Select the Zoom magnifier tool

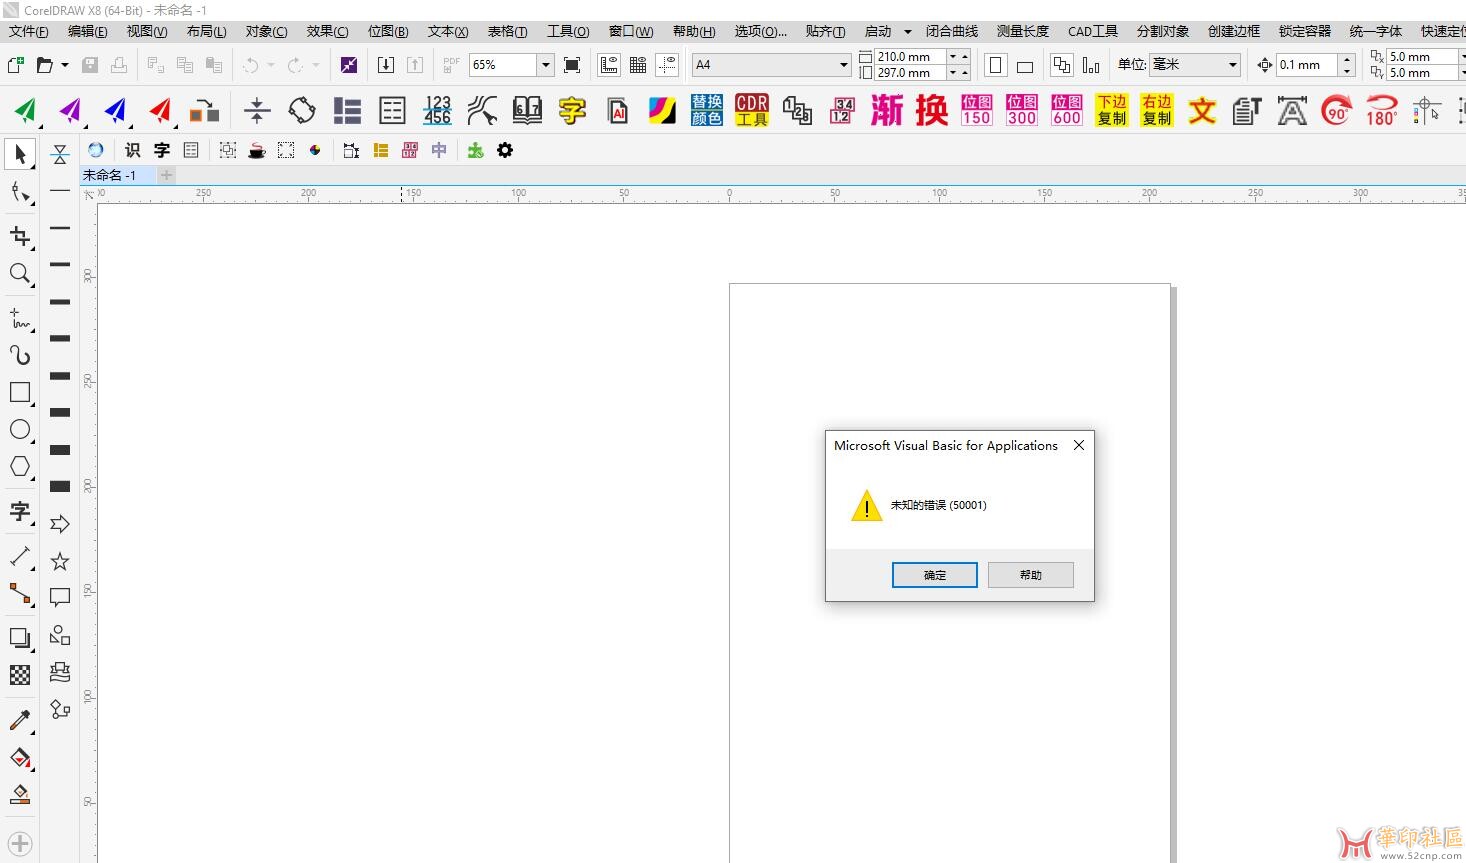(20, 273)
